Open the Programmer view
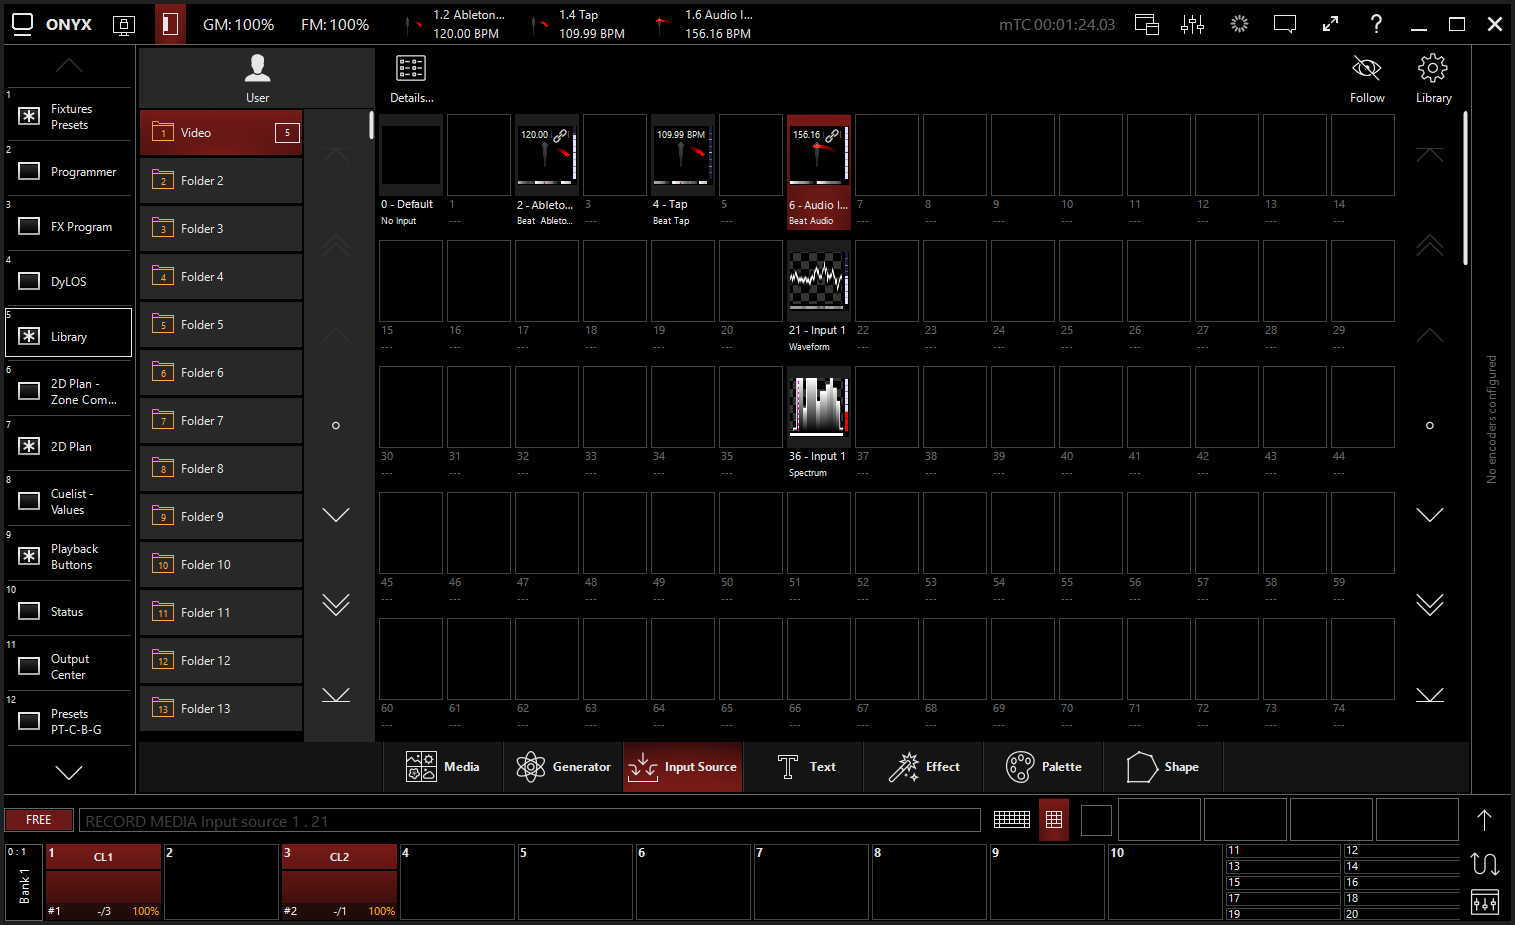This screenshot has height=925, width=1515. (69, 171)
